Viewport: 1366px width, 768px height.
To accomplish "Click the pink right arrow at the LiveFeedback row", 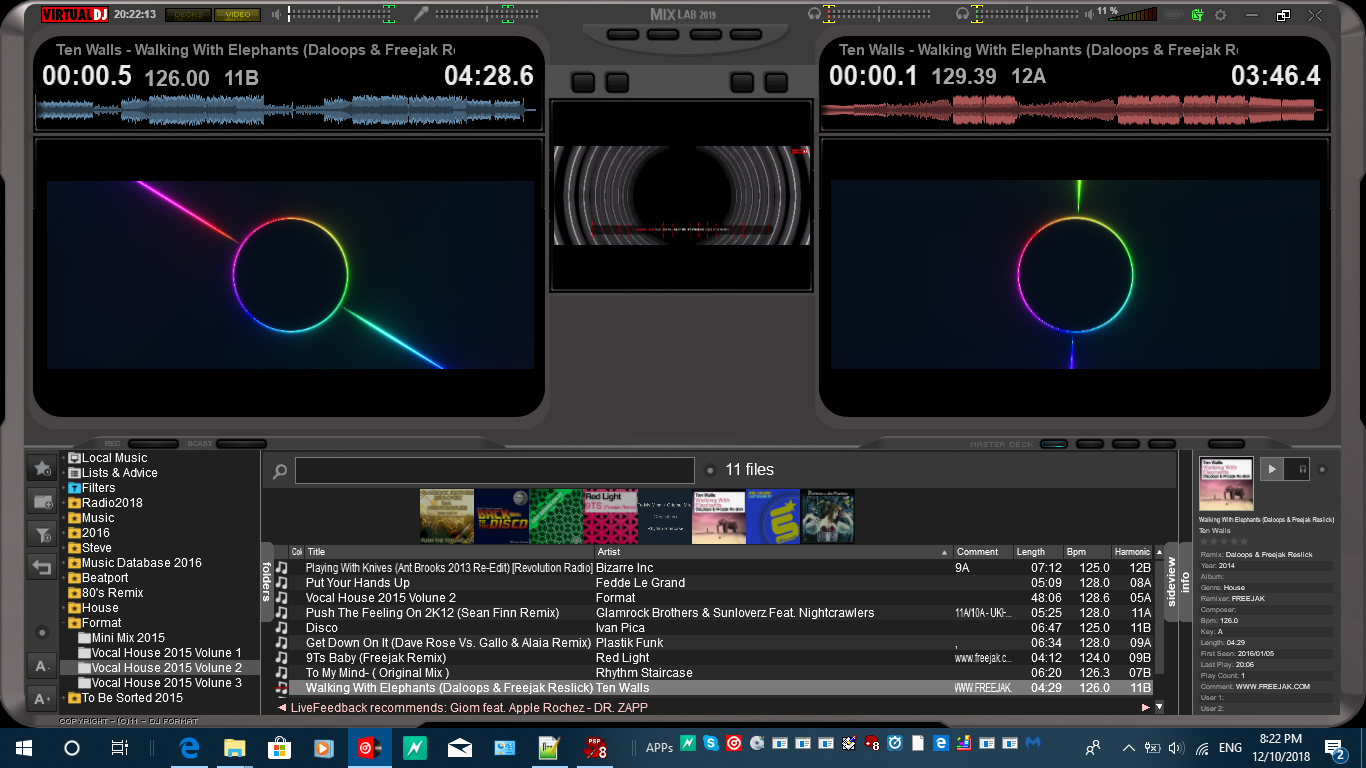I will pos(1145,708).
